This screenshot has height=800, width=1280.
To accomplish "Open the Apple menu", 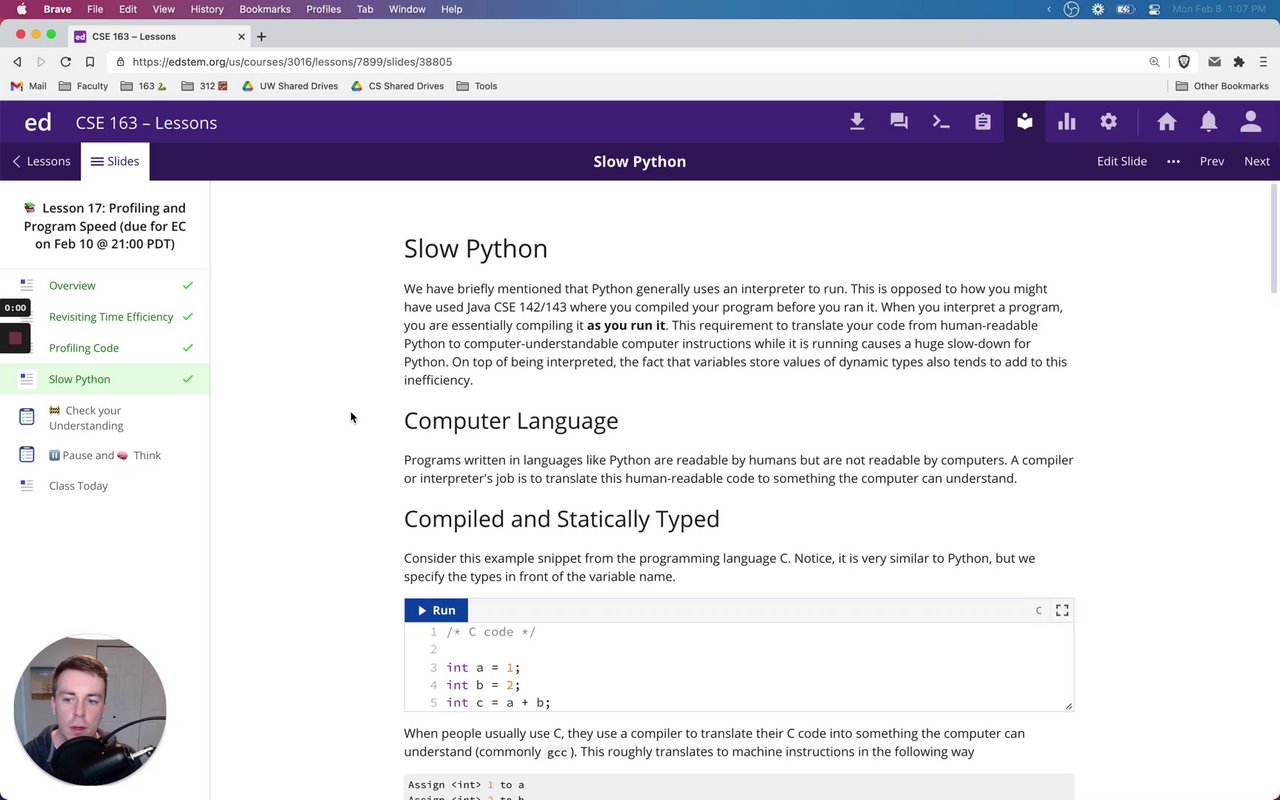I will [21, 9].
